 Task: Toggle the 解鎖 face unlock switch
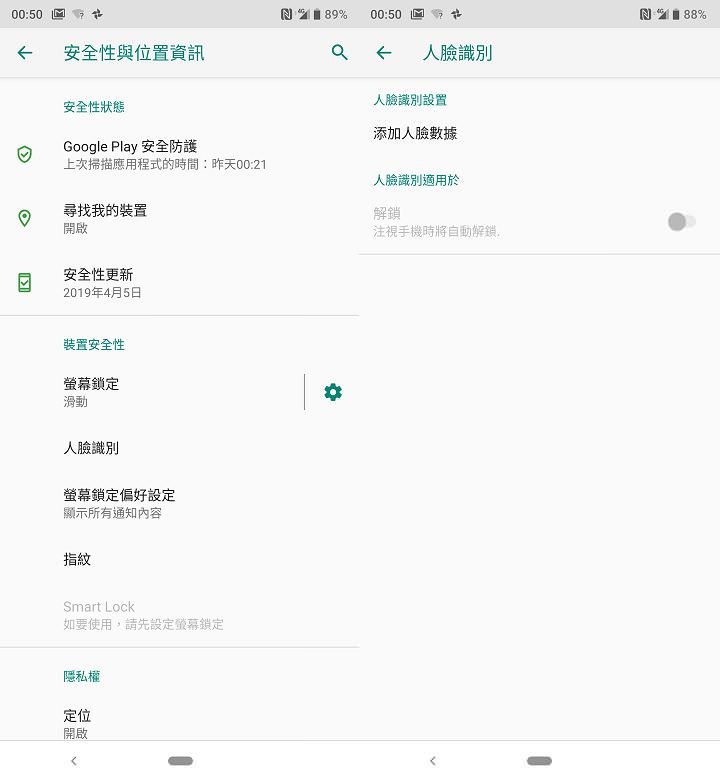point(682,221)
